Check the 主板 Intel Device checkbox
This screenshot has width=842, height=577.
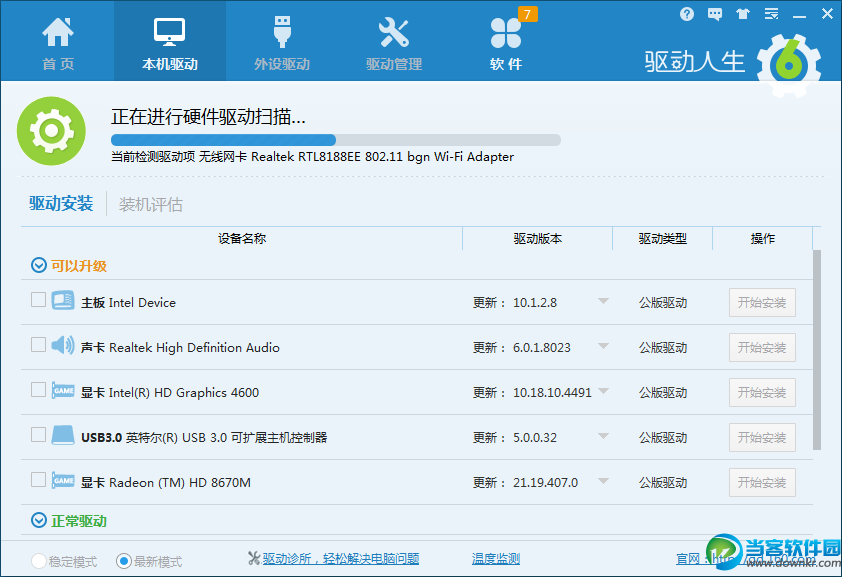point(38,299)
